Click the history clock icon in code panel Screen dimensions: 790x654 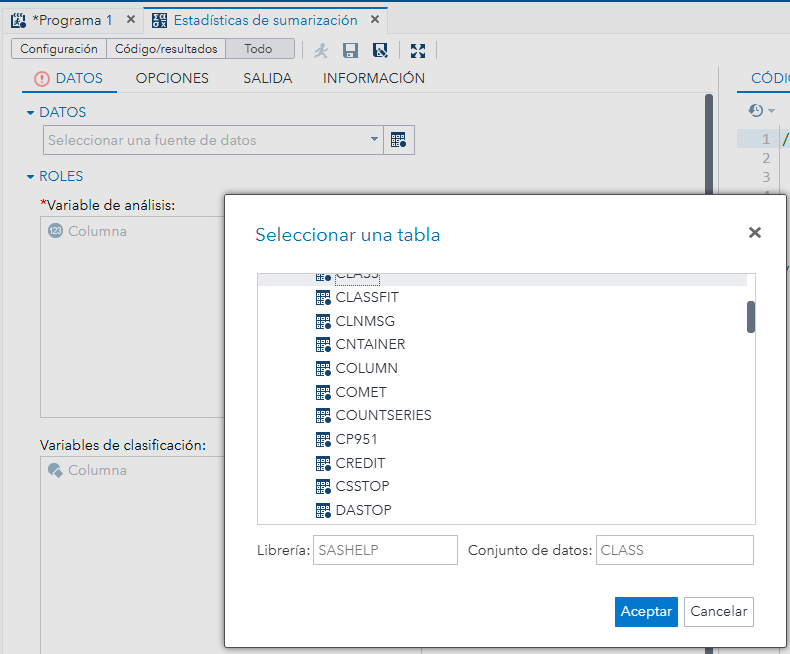tap(756, 111)
